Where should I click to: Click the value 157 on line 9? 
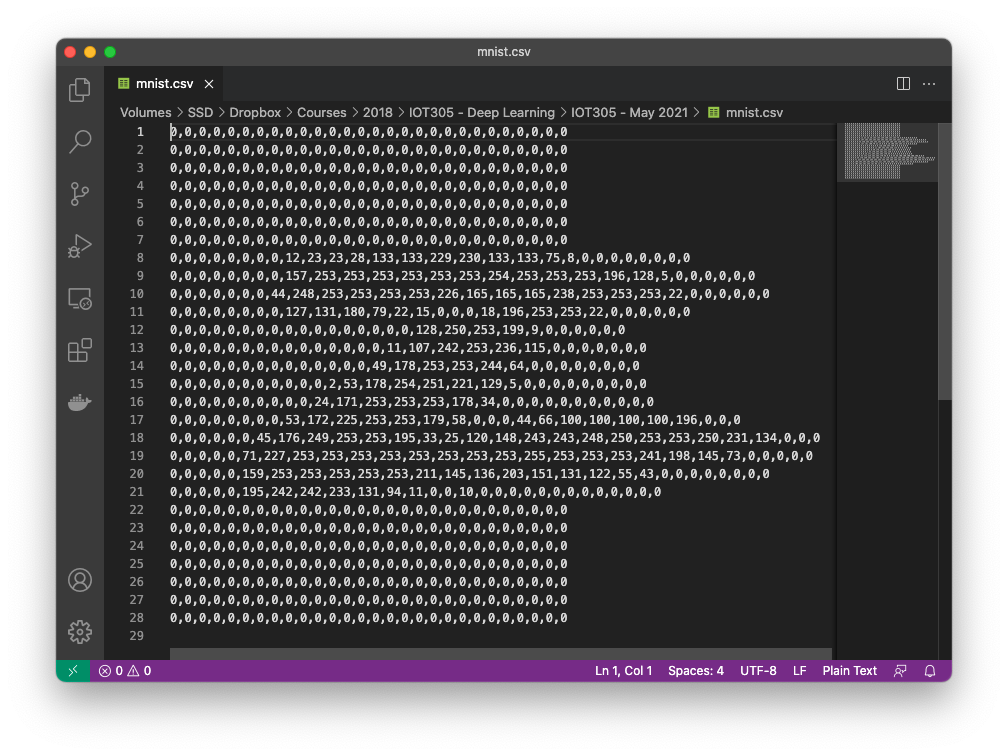[x=296, y=276]
